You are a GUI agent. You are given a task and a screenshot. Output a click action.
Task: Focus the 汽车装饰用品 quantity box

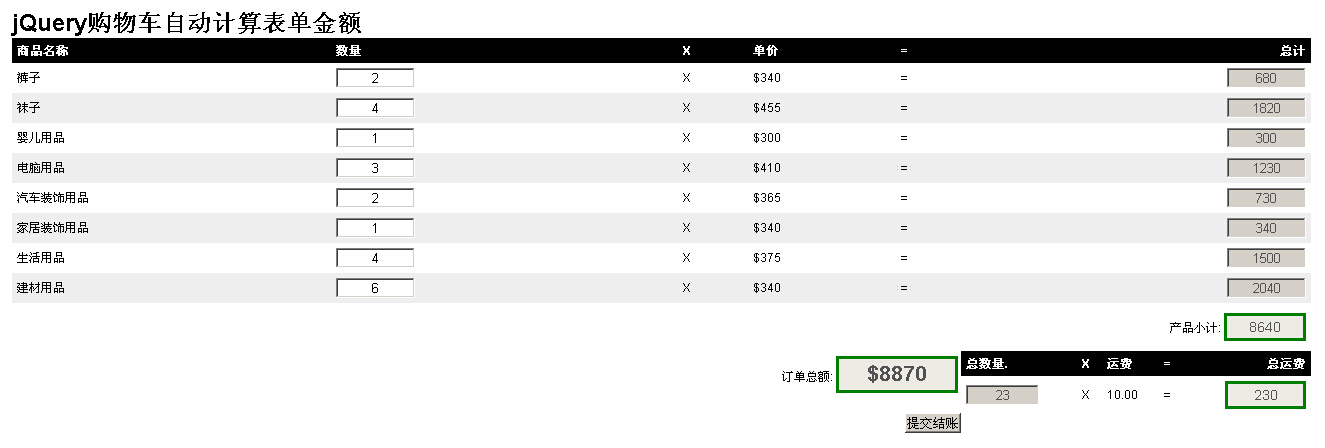[375, 198]
